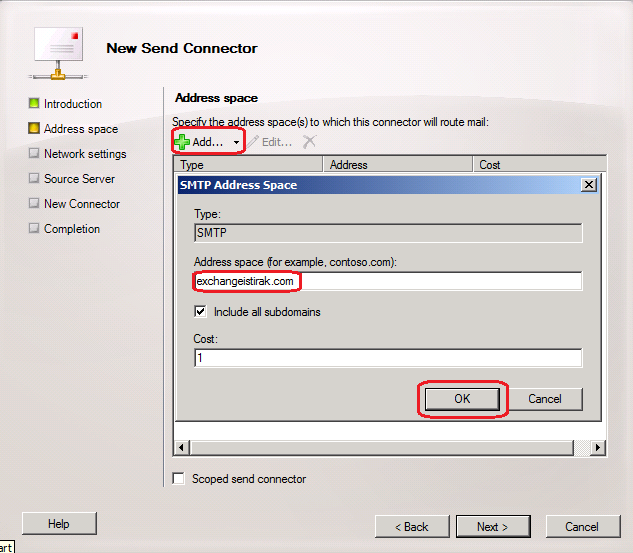Viewport: 633px width, 553px height.
Task: Toggle Include all subdomains checkbox
Action: tap(200, 312)
